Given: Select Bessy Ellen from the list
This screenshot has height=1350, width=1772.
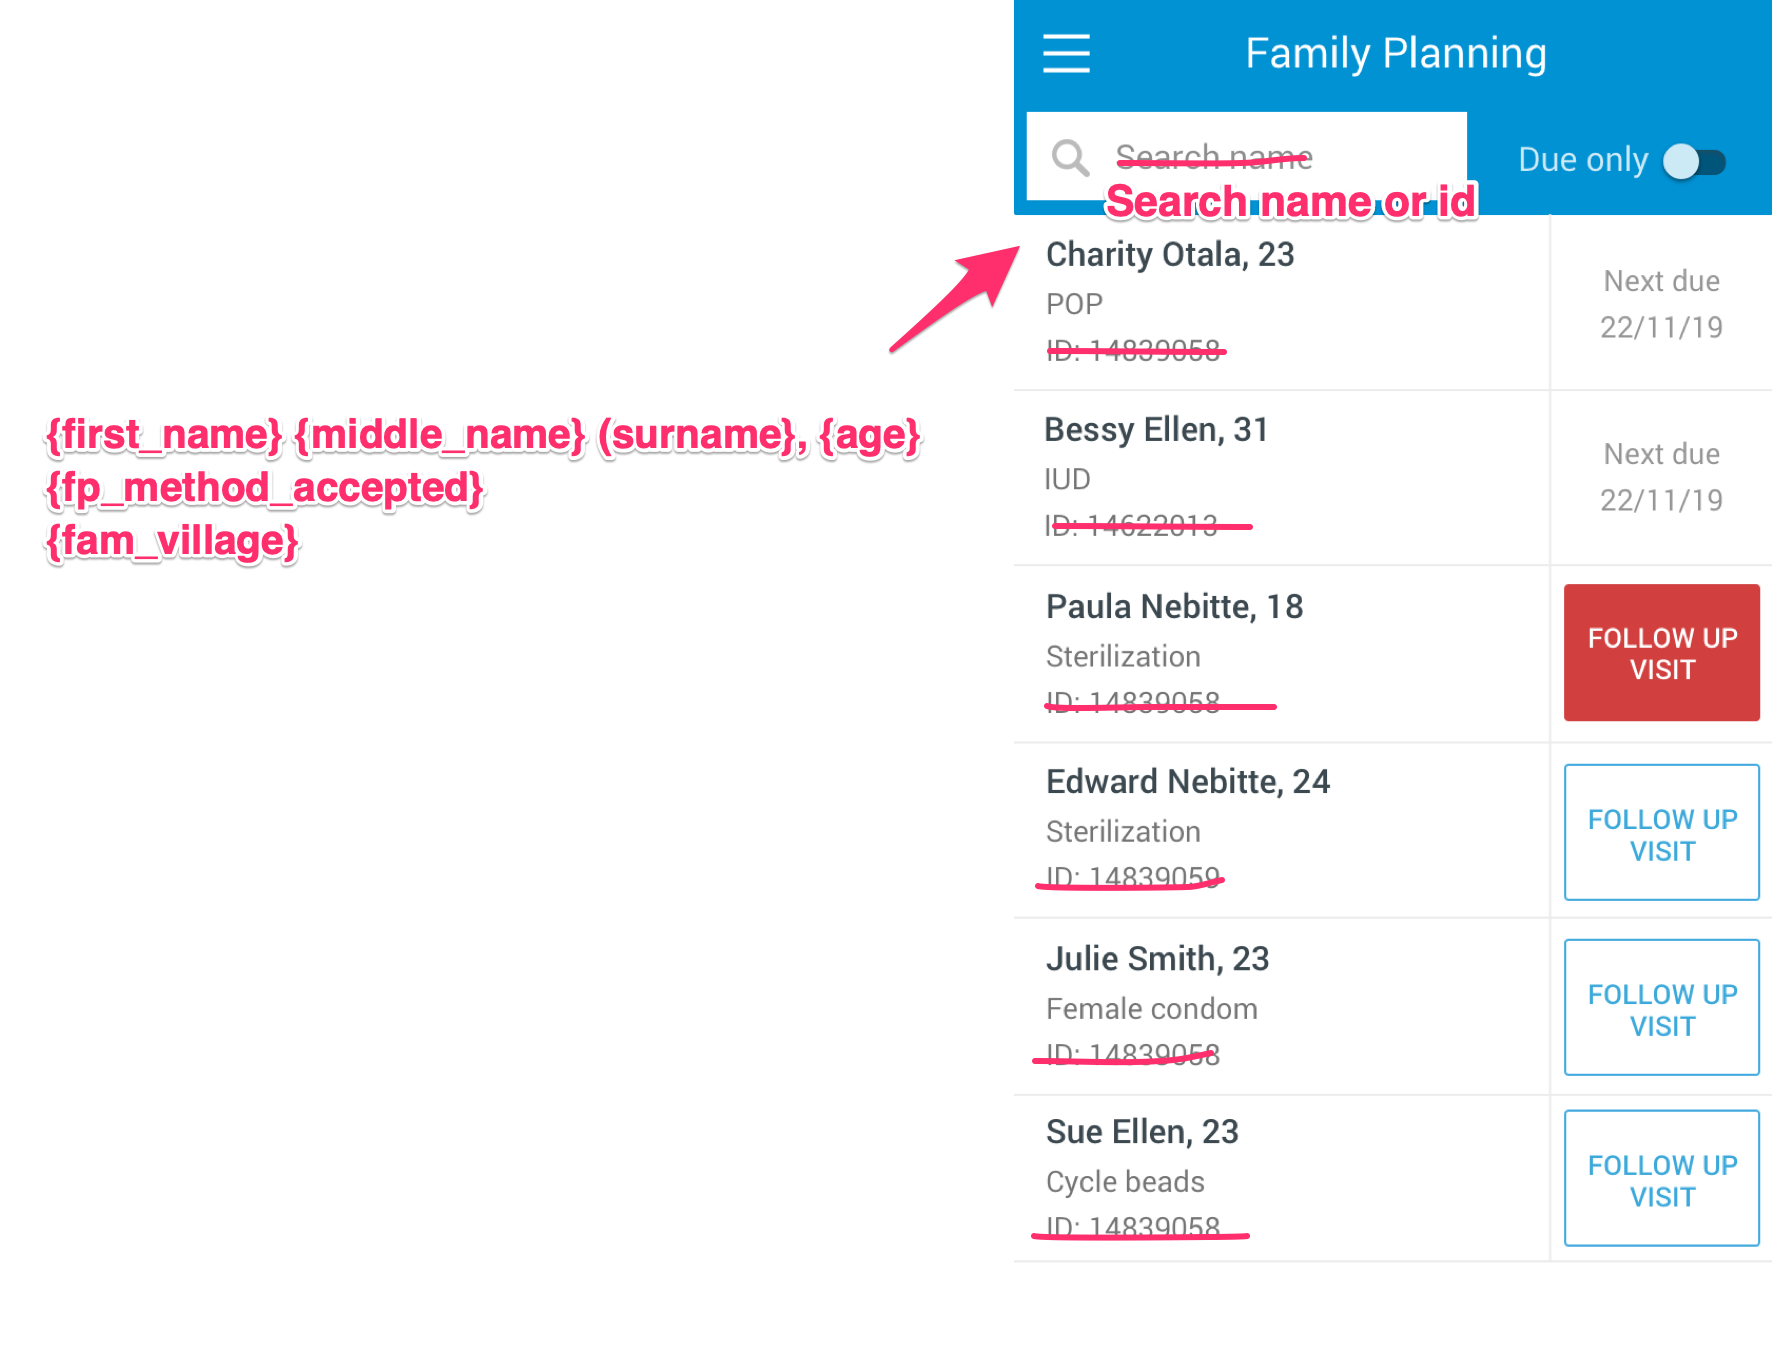Looking at the screenshot, I should (1156, 430).
